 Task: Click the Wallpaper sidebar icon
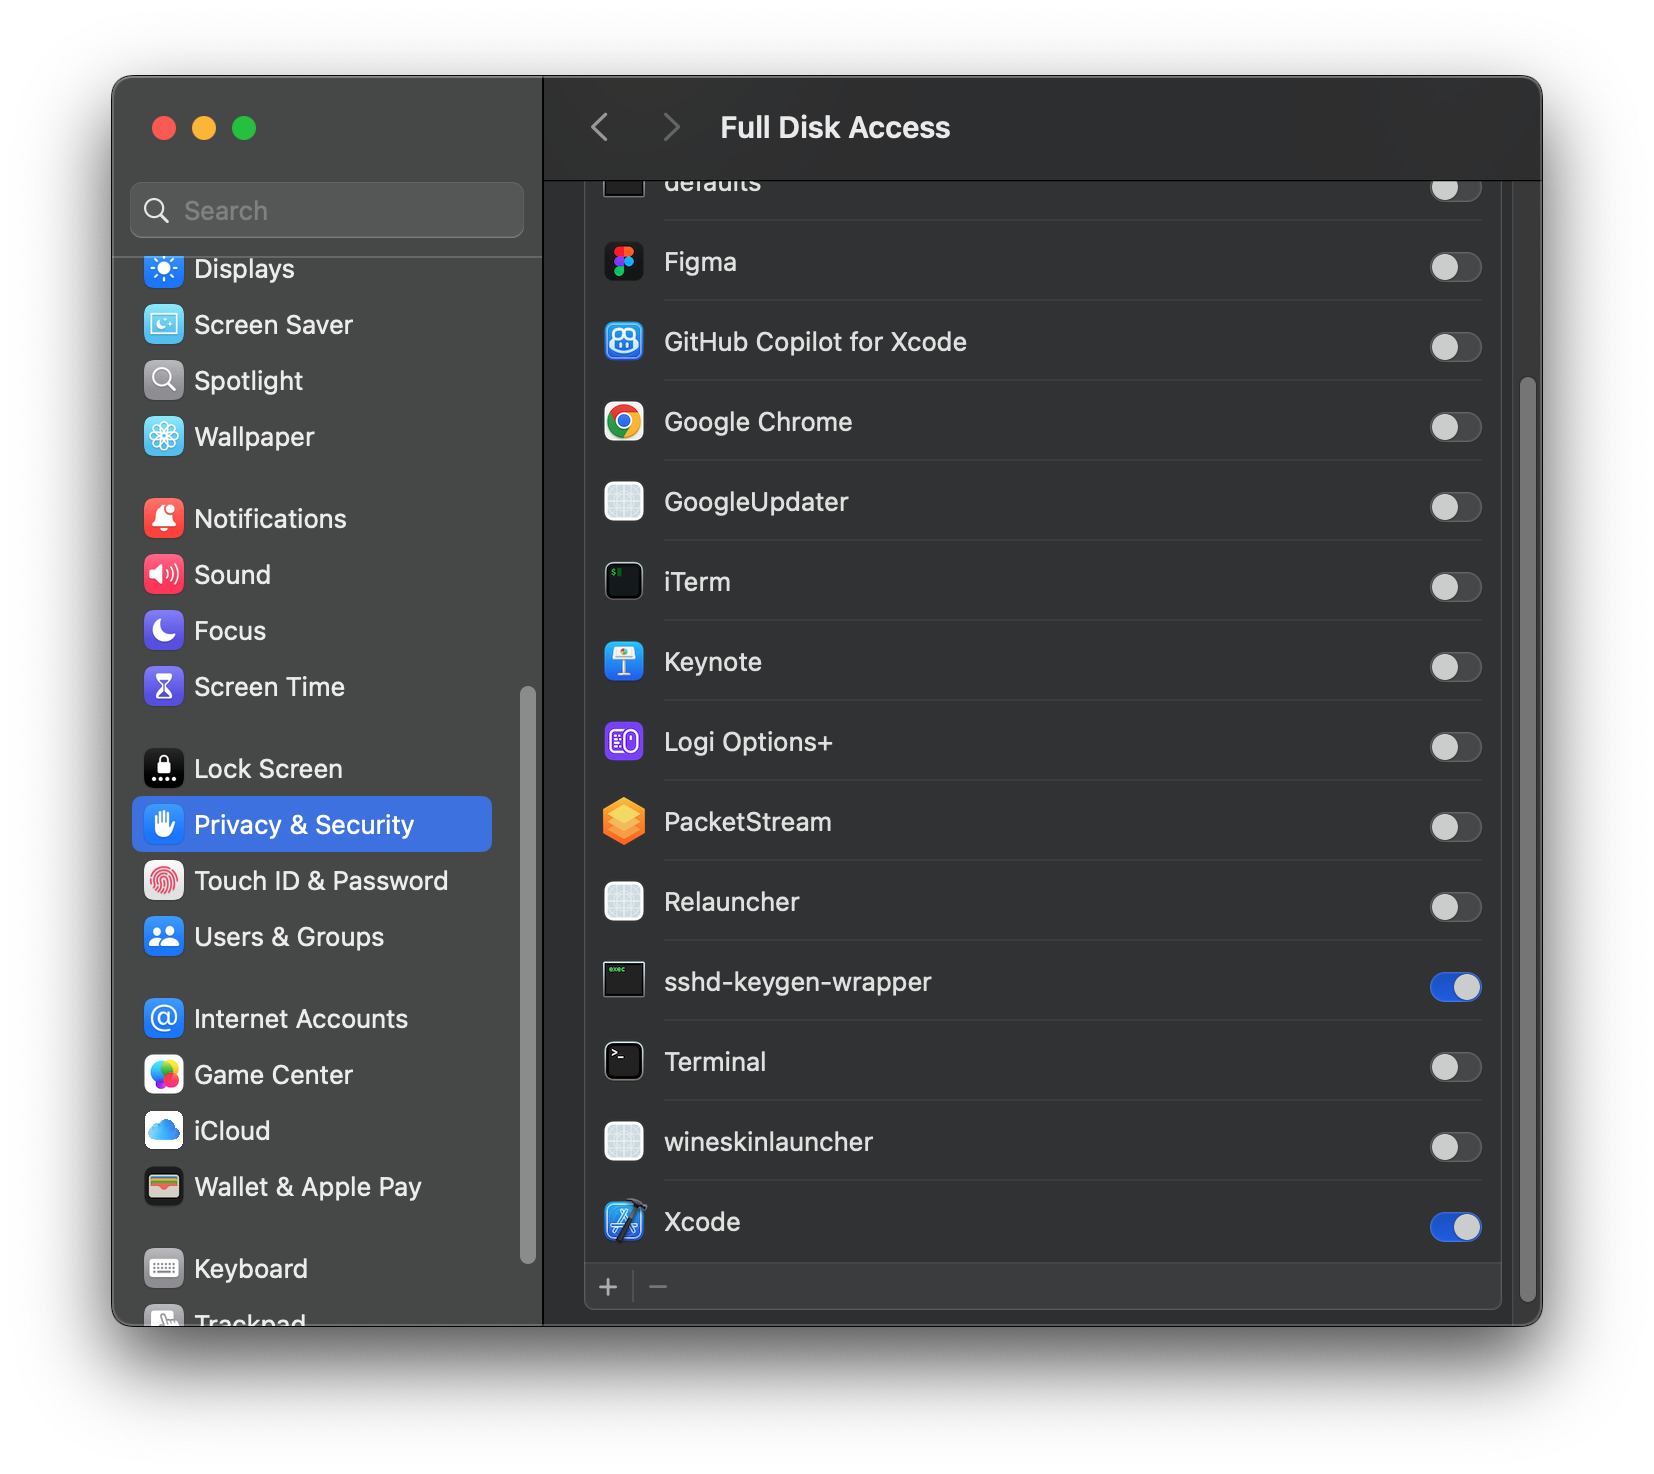164,436
